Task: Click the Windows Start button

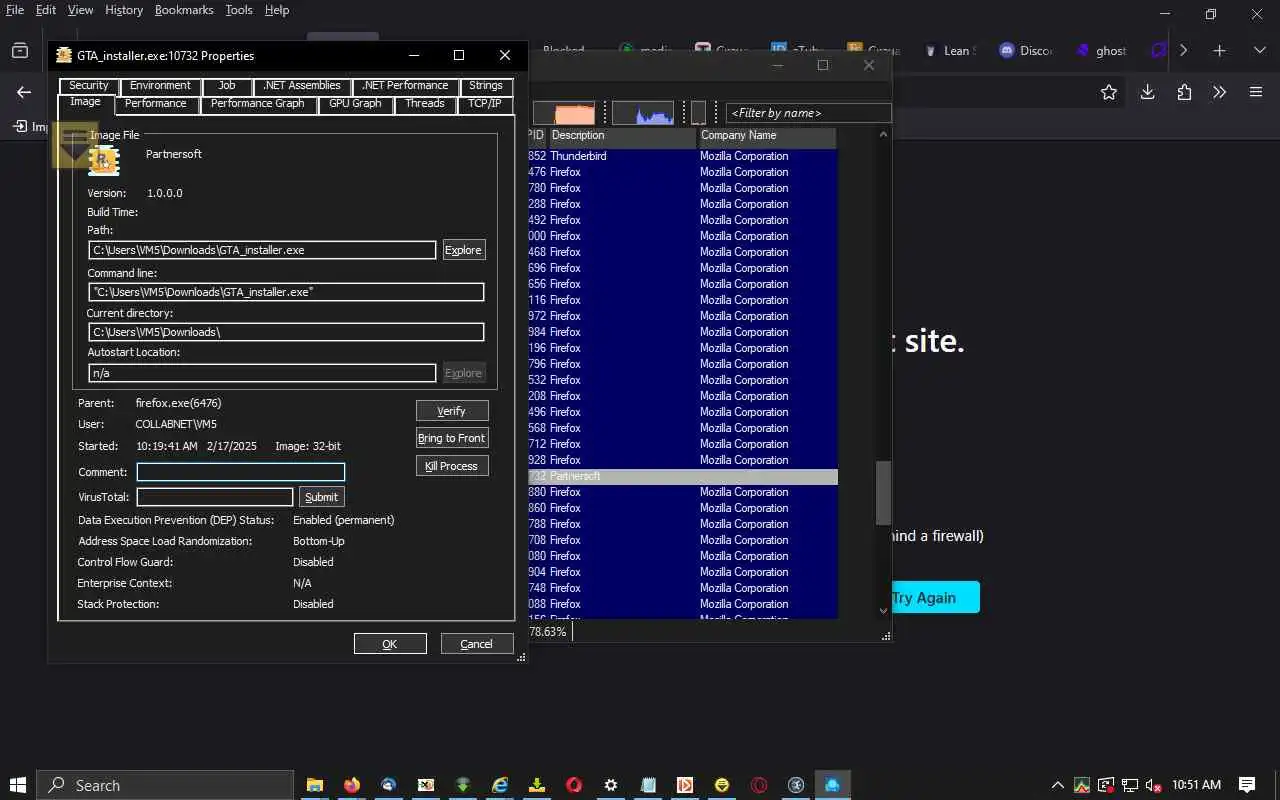Action: click(18, 785)
